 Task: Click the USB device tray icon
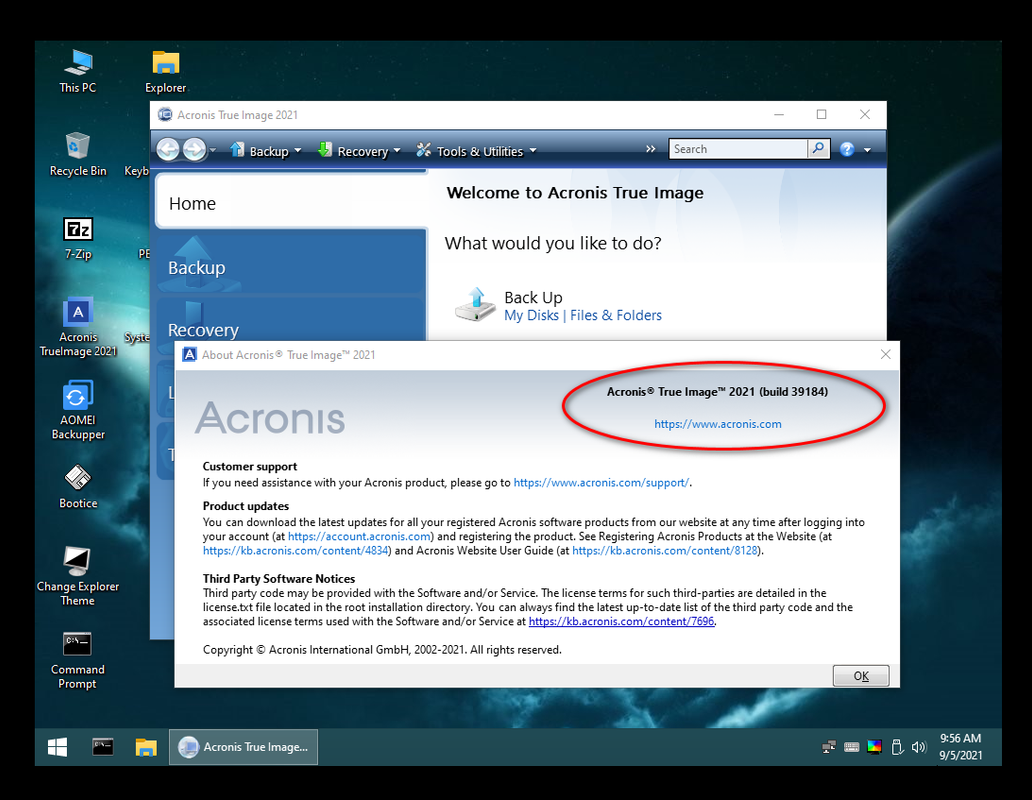pos(896,747)
